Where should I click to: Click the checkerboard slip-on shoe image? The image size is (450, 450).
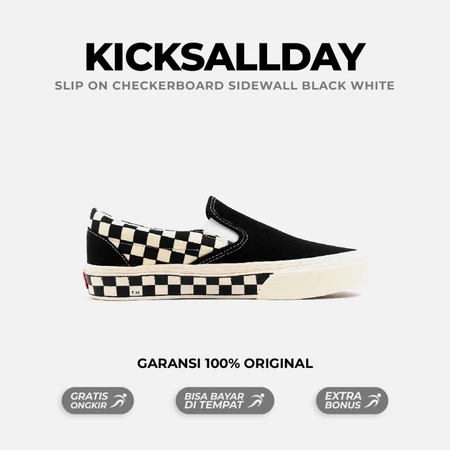pos(225,248)
